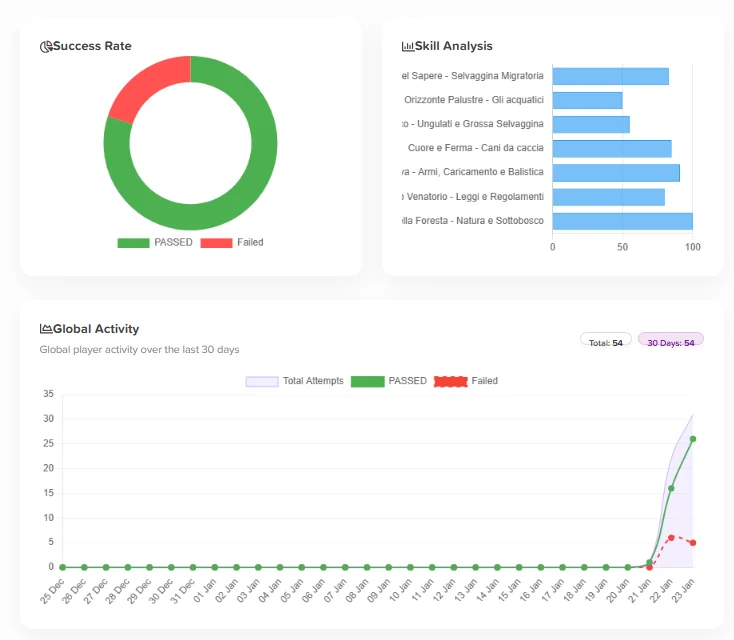The width and height of the screenshot is (734, 640).
Task: Click the Leggi e Regolamenti skill bar
Action: [608, 197]
